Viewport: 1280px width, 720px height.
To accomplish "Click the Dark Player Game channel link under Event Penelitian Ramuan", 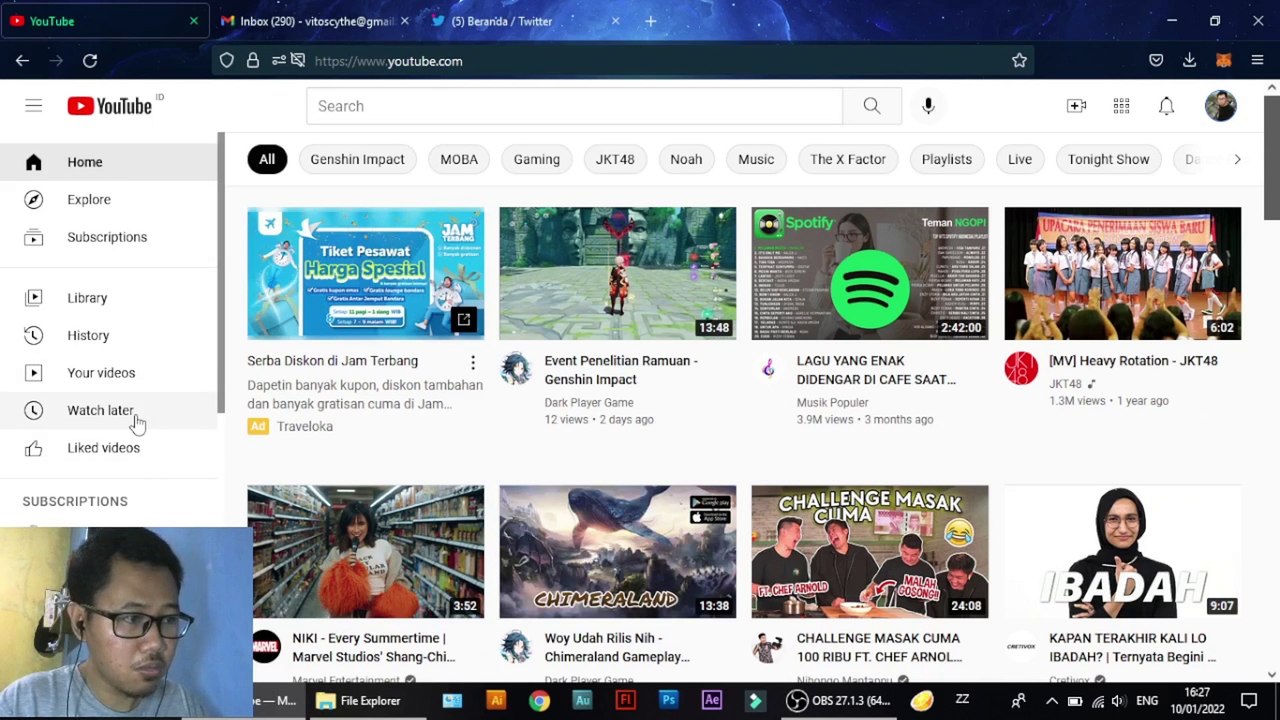I will 588,403.
